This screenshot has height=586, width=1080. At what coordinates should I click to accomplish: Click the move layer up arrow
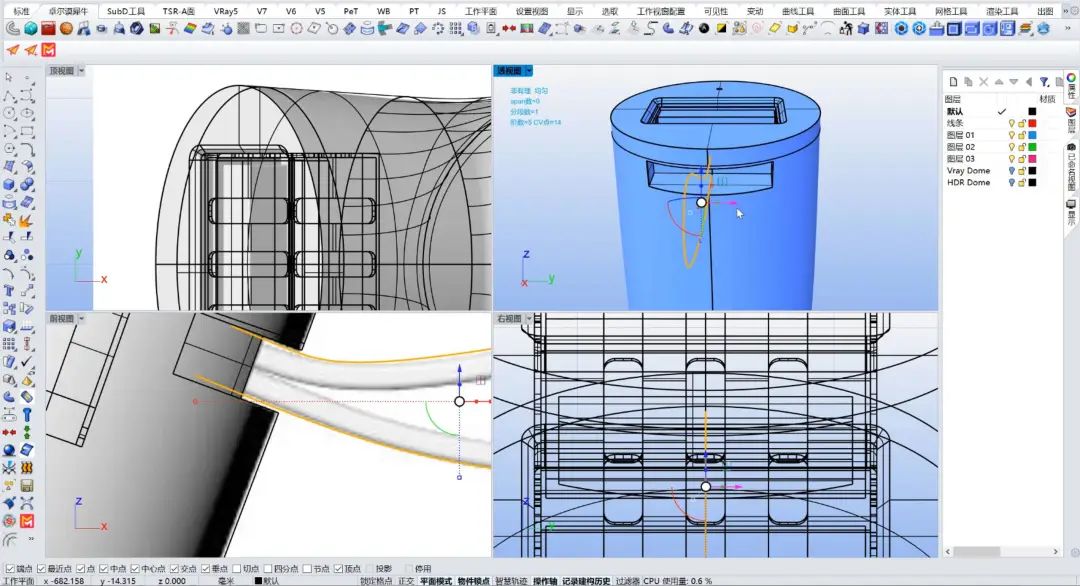[x=999, y=81]
